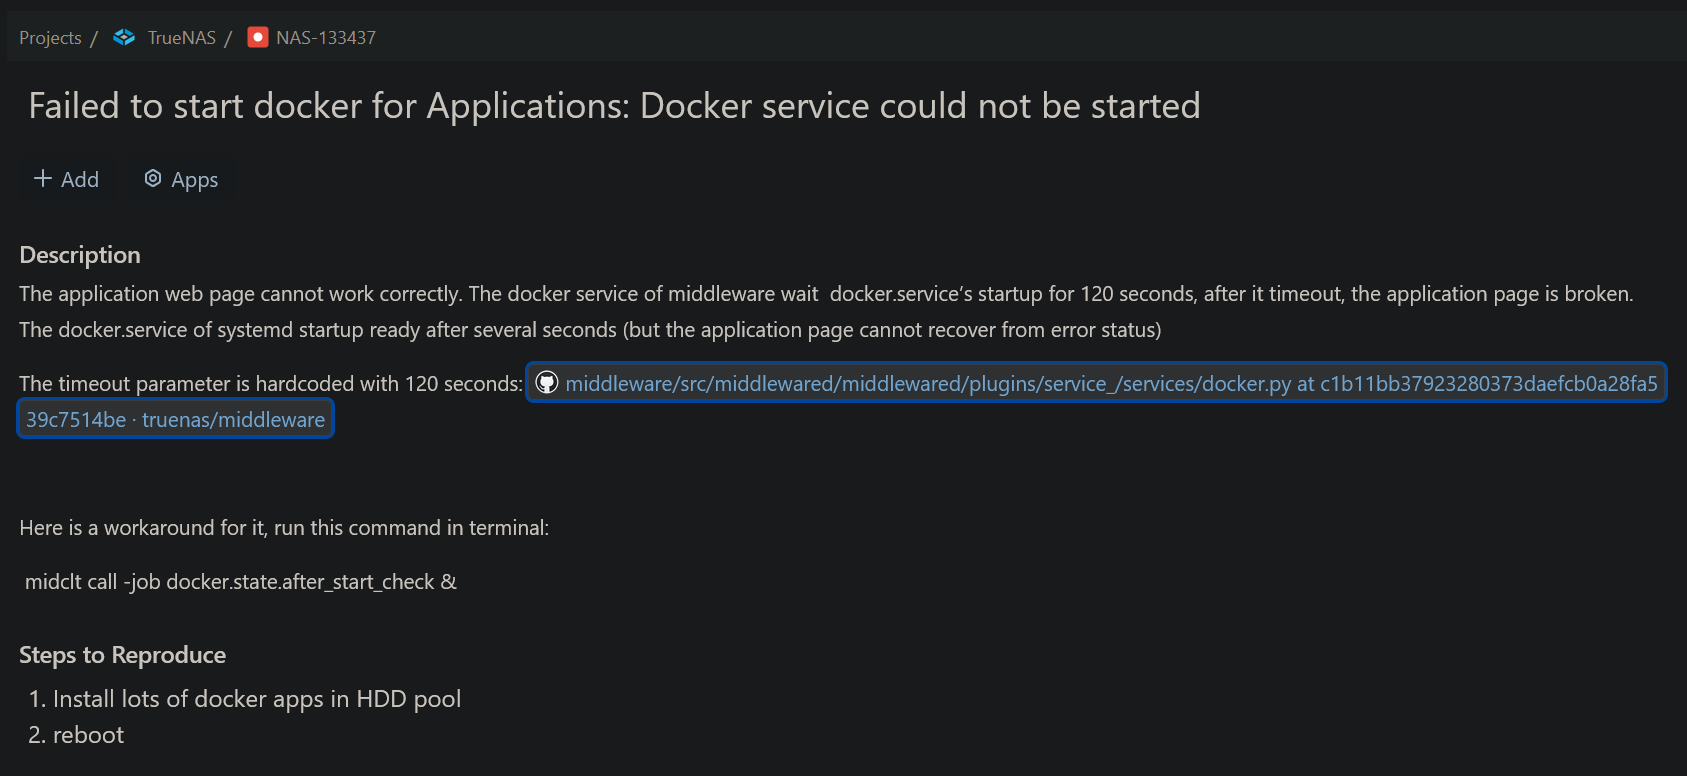1687x776 pixels.
Task: Click the GitHub octocat icon in link
Action: click(547, 383)
